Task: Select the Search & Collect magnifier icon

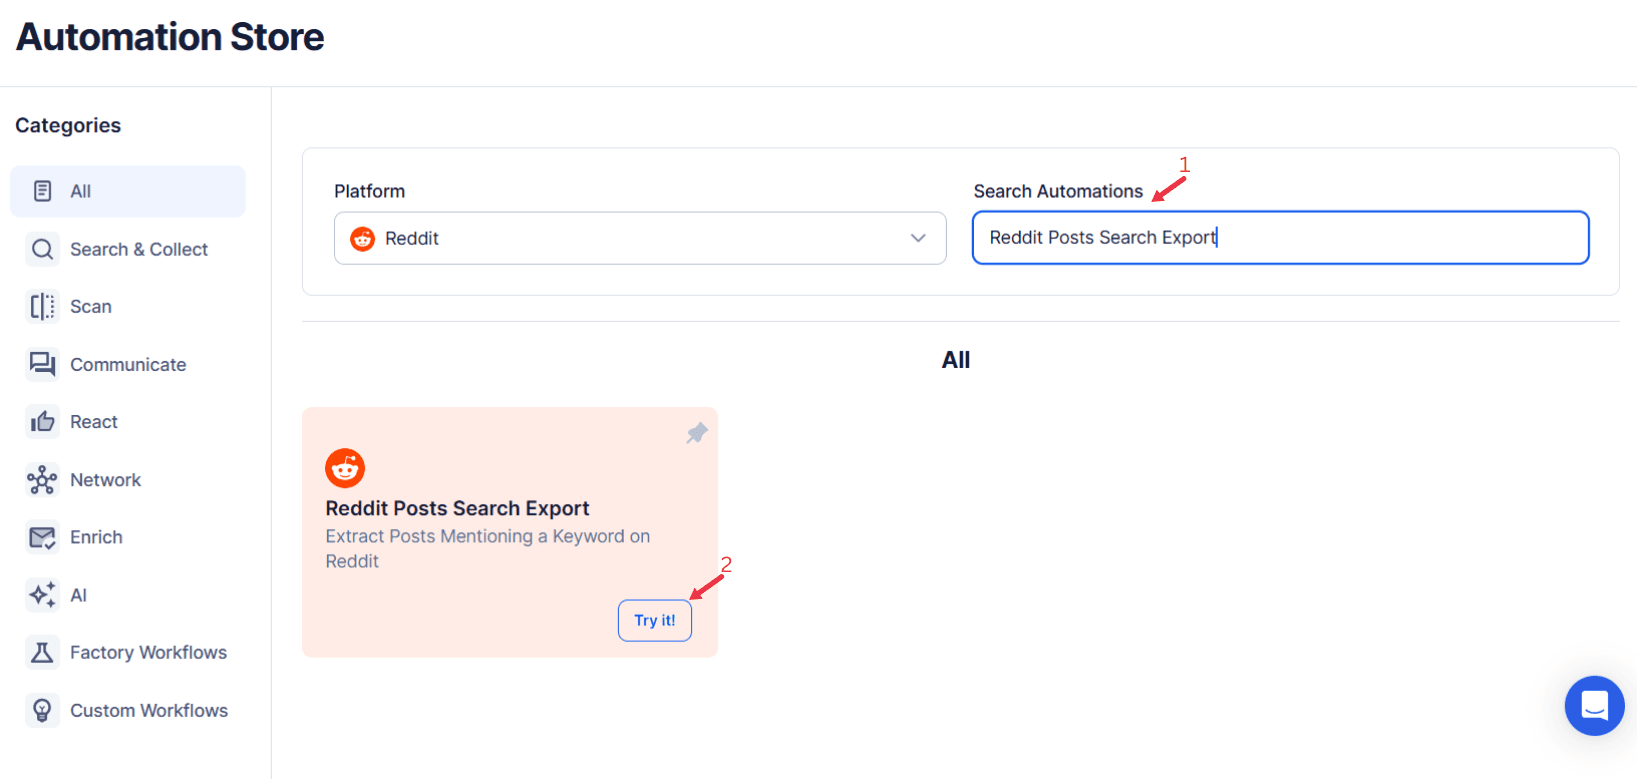Action: point(42,248)
